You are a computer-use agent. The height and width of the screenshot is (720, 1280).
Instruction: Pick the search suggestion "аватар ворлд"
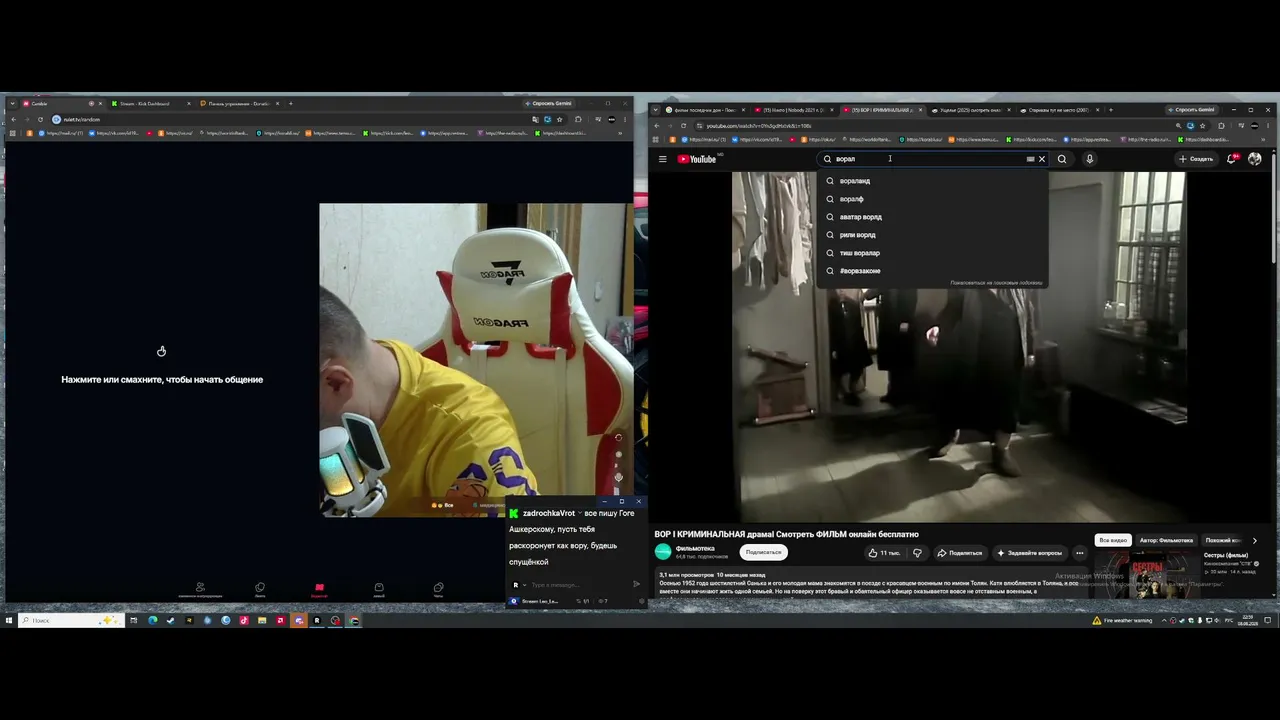click(933, 217)
